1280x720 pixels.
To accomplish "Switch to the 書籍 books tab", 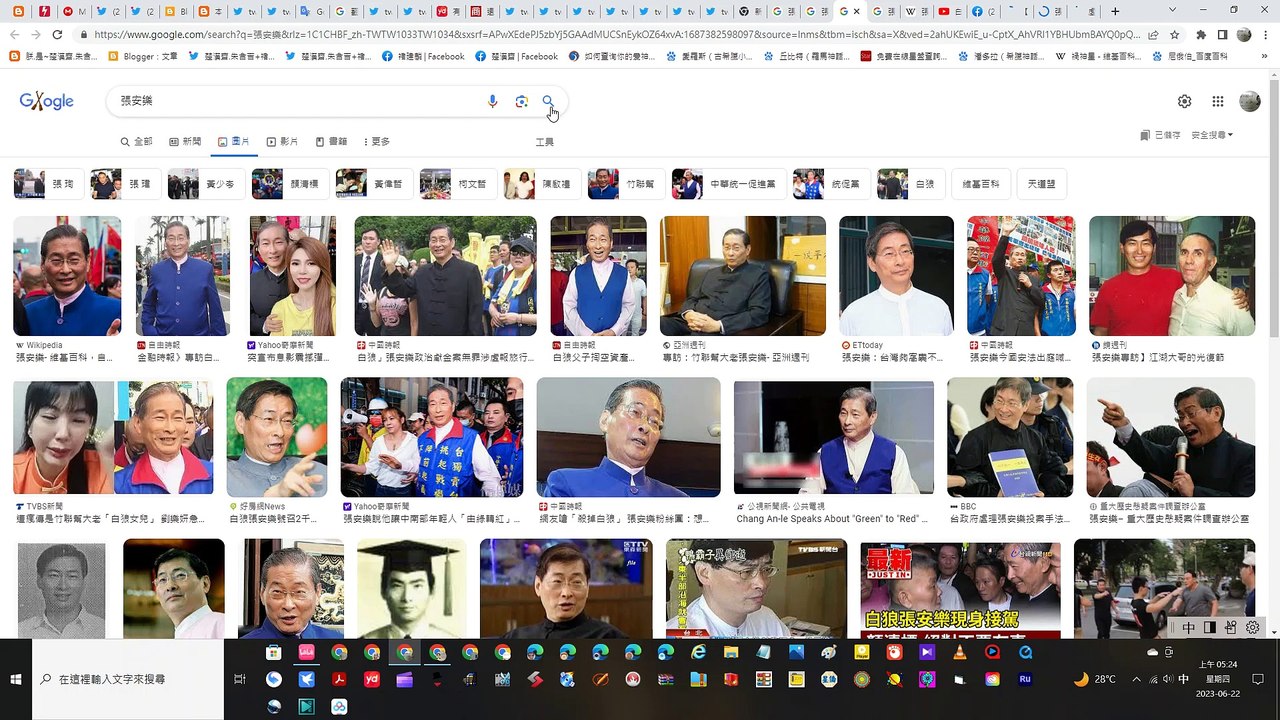I will pos(332,142).
